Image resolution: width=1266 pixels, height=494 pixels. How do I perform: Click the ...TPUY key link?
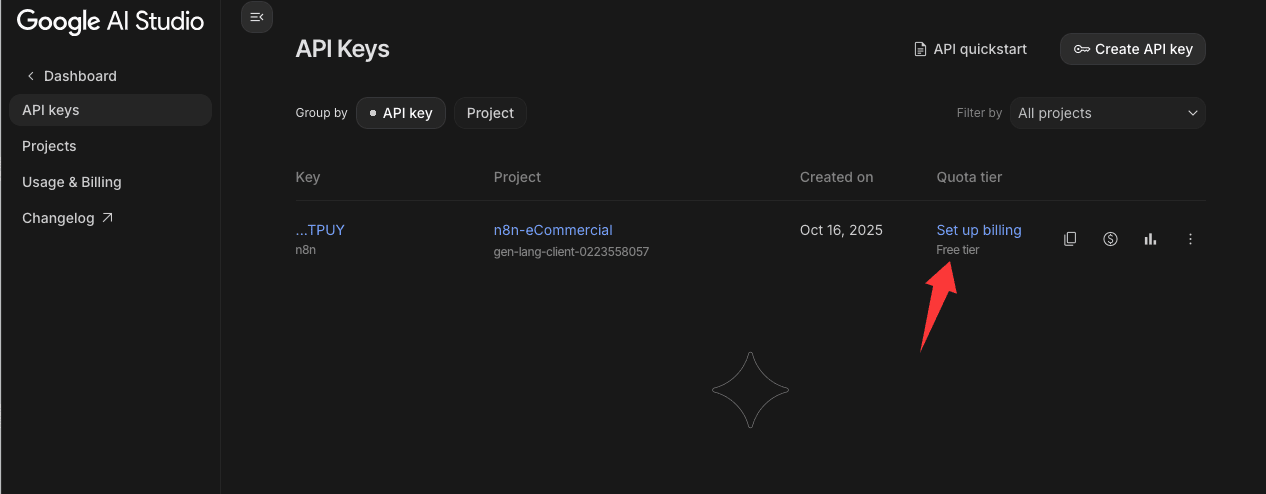[320, 230]
